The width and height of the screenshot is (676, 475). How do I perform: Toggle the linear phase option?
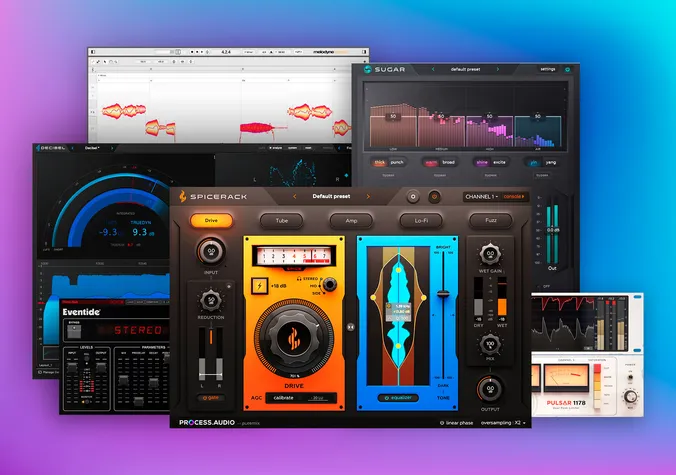click(457, 423)
